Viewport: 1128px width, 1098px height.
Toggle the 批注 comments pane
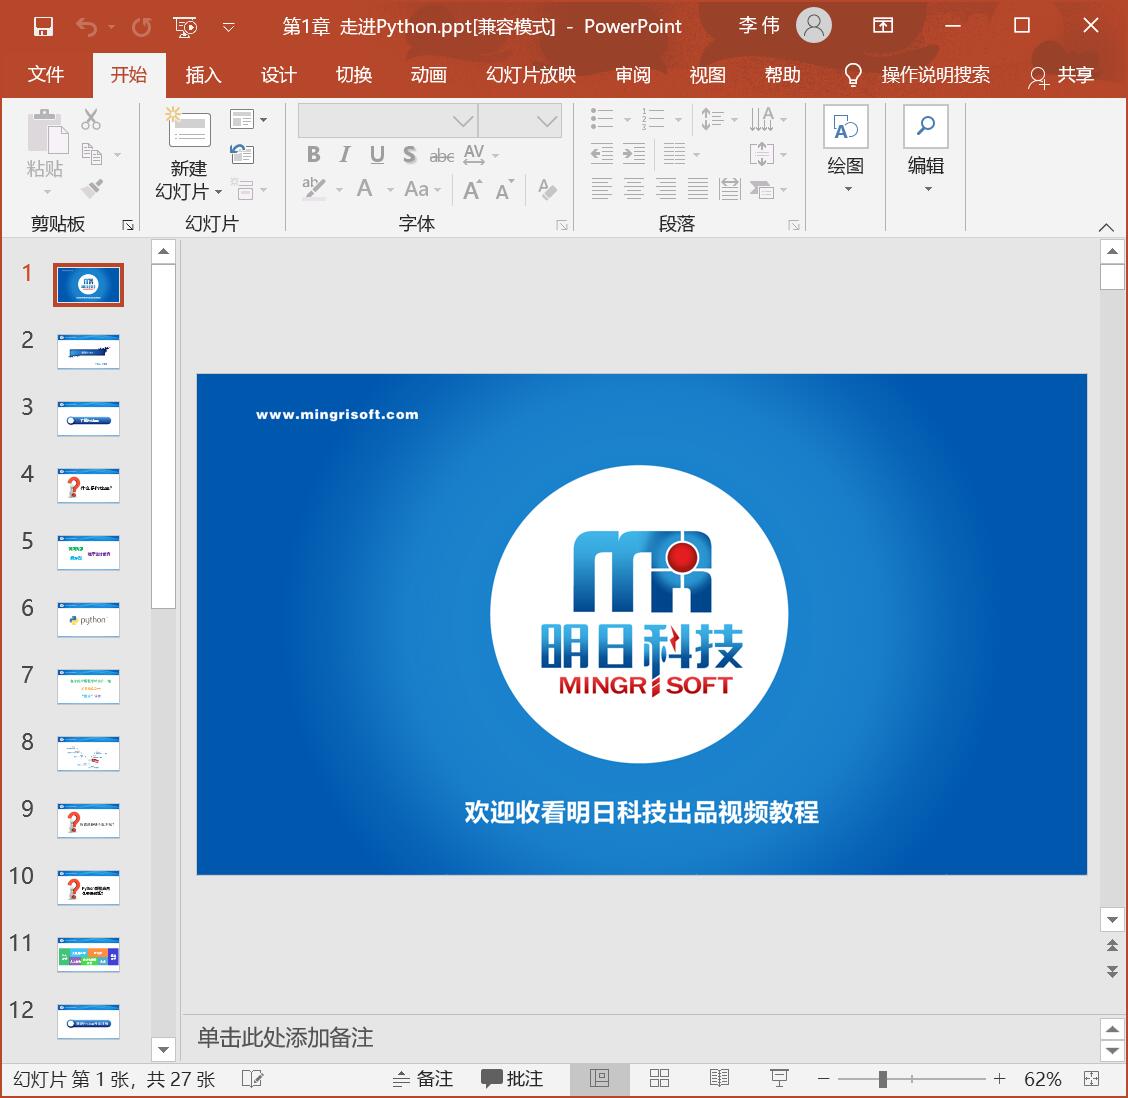point(512,1078)
